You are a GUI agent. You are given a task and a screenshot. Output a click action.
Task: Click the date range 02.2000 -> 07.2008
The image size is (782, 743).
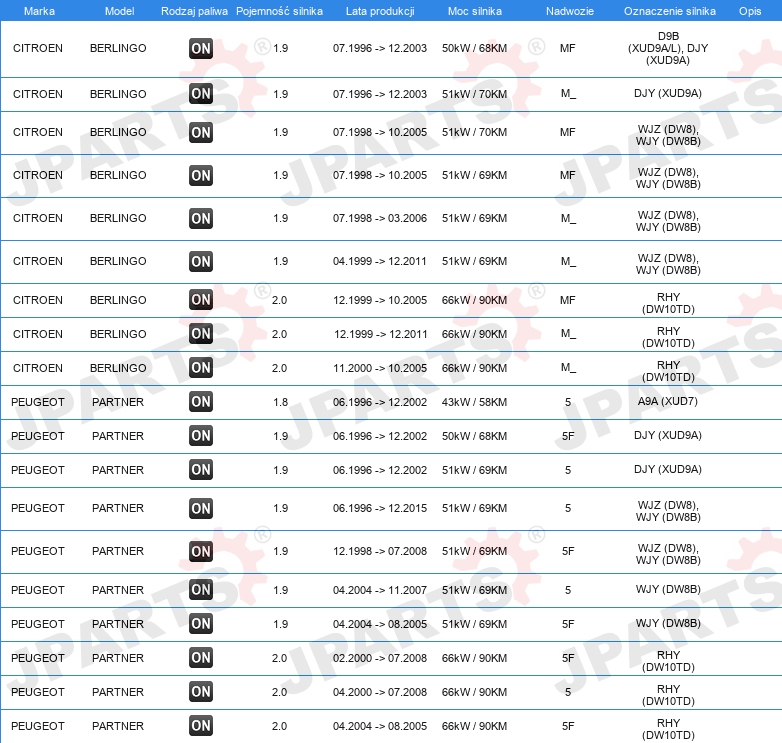(380, 658)
